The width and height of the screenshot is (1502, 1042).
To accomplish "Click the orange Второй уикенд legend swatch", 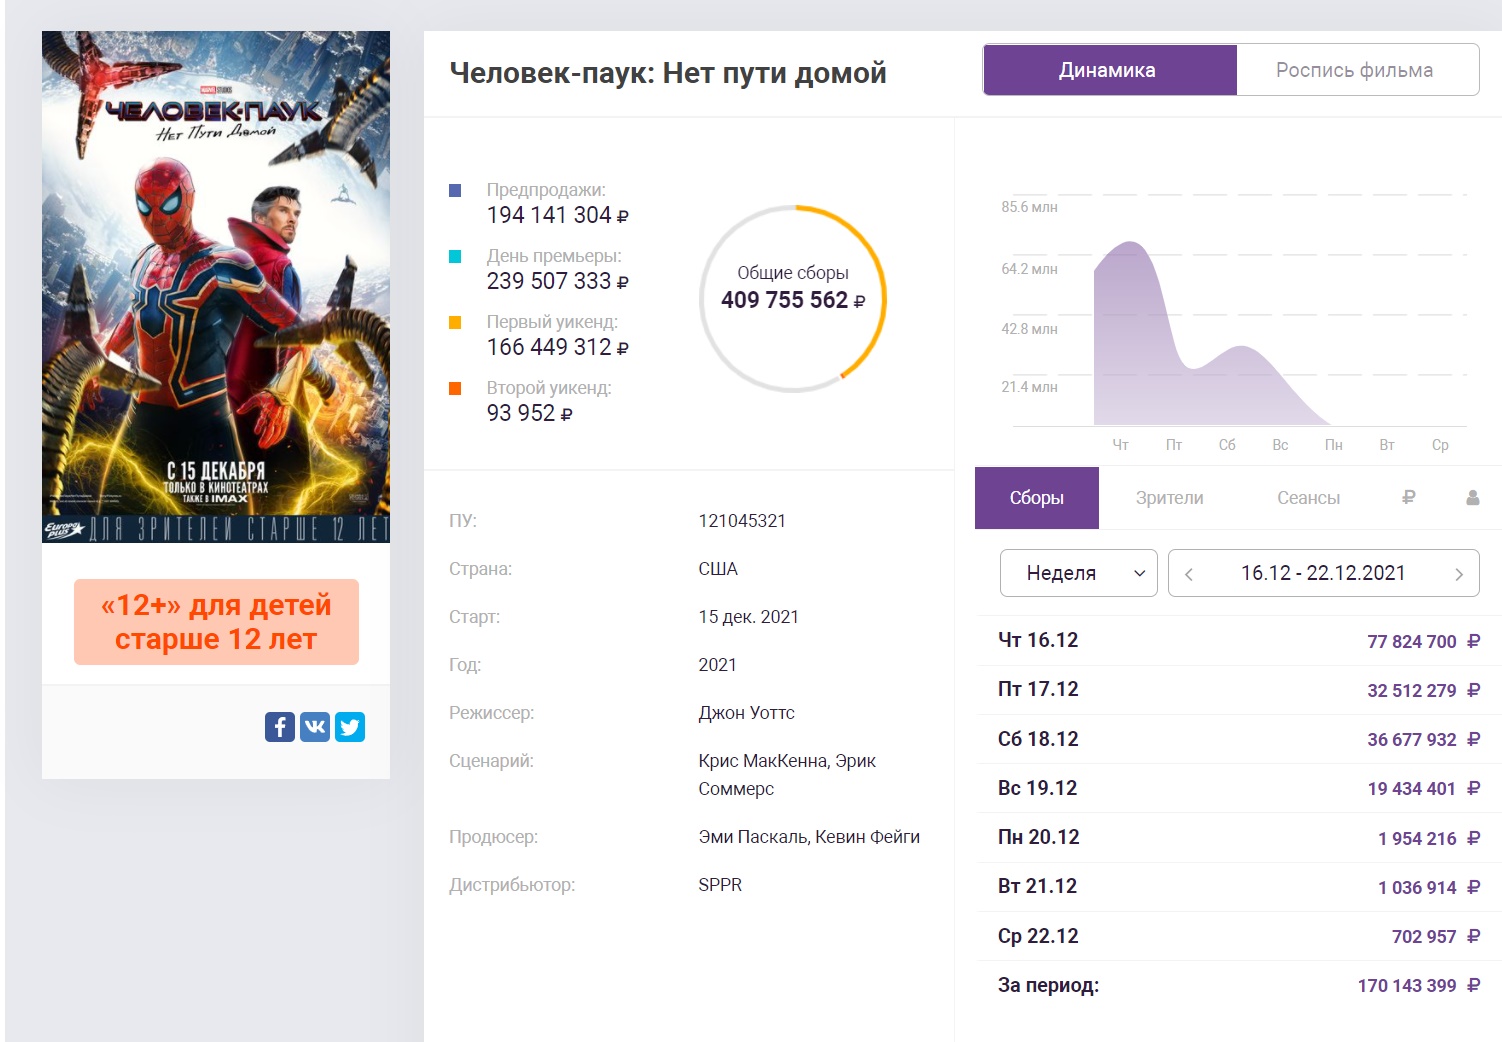I will point(455,388).
